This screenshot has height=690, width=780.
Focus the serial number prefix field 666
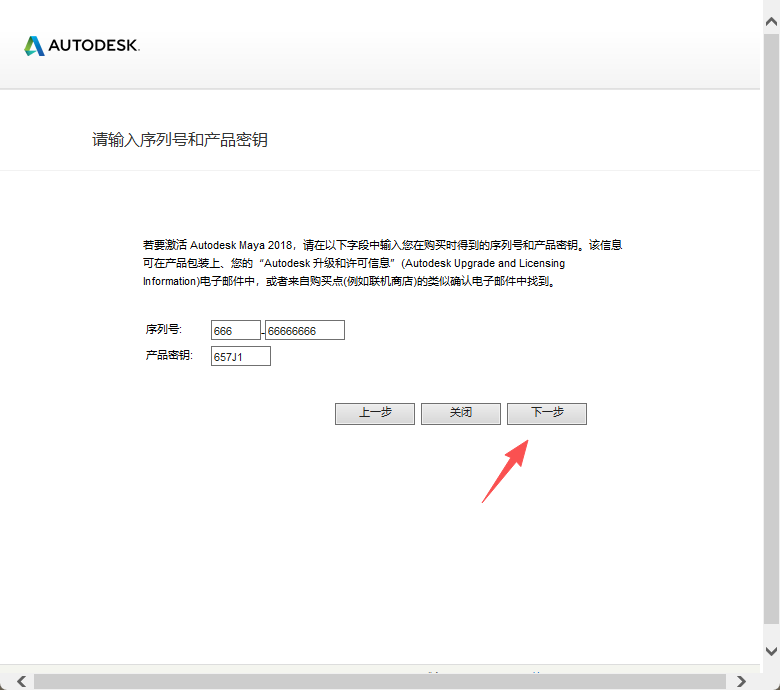236,330
